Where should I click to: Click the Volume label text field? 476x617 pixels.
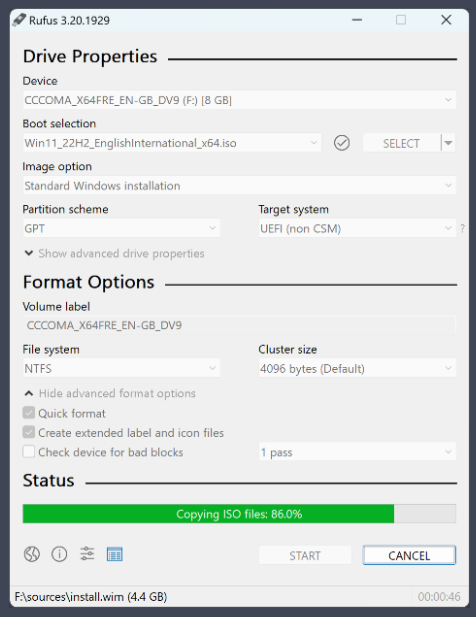(239, 325)
